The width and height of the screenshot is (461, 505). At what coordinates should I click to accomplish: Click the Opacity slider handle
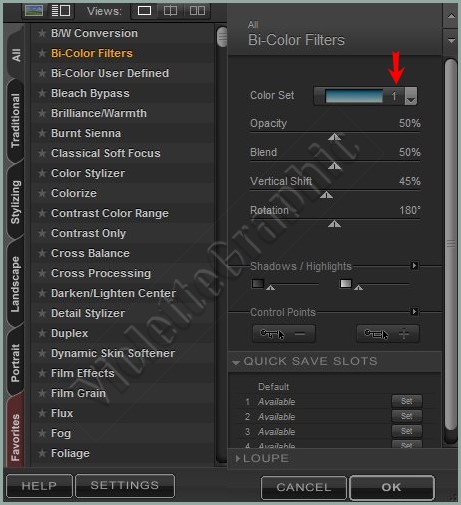pyautogui.click(x=334, y=137)
